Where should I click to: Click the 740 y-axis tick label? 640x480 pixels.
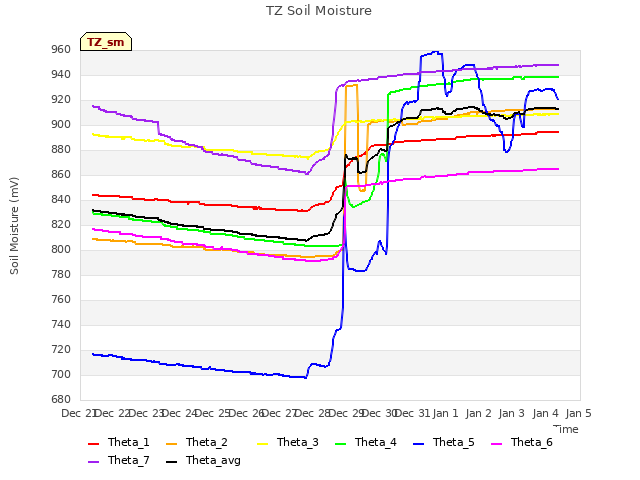click(x=61, y=325)
